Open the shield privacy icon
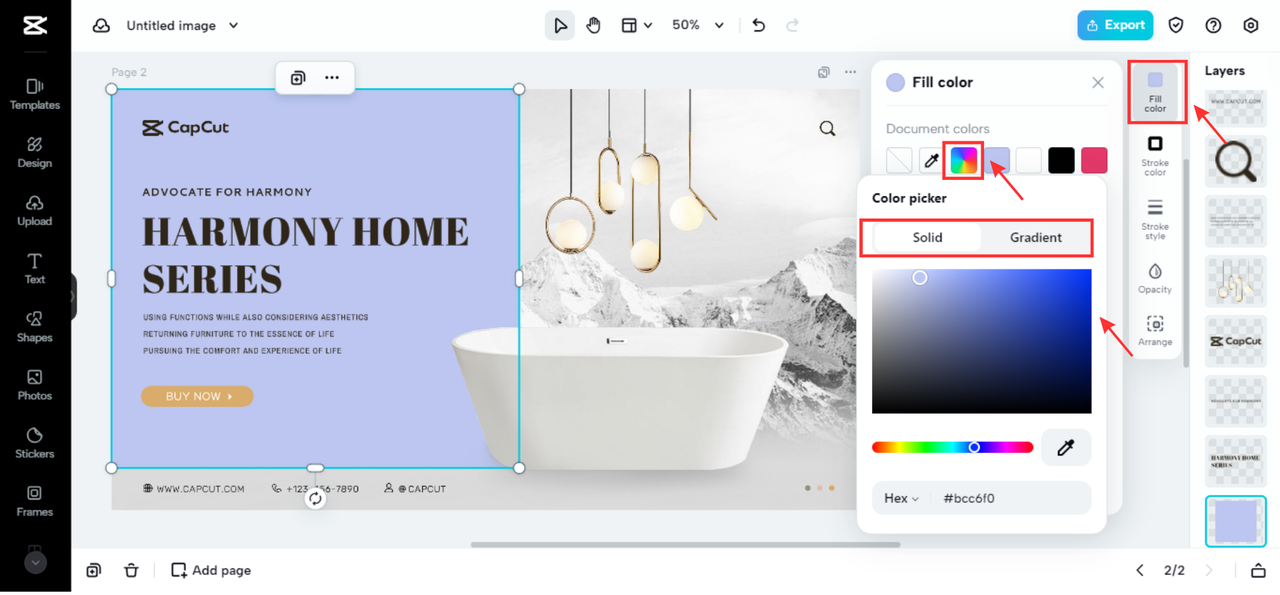Screen dimensions: 1280x595 pos(1176,25)
